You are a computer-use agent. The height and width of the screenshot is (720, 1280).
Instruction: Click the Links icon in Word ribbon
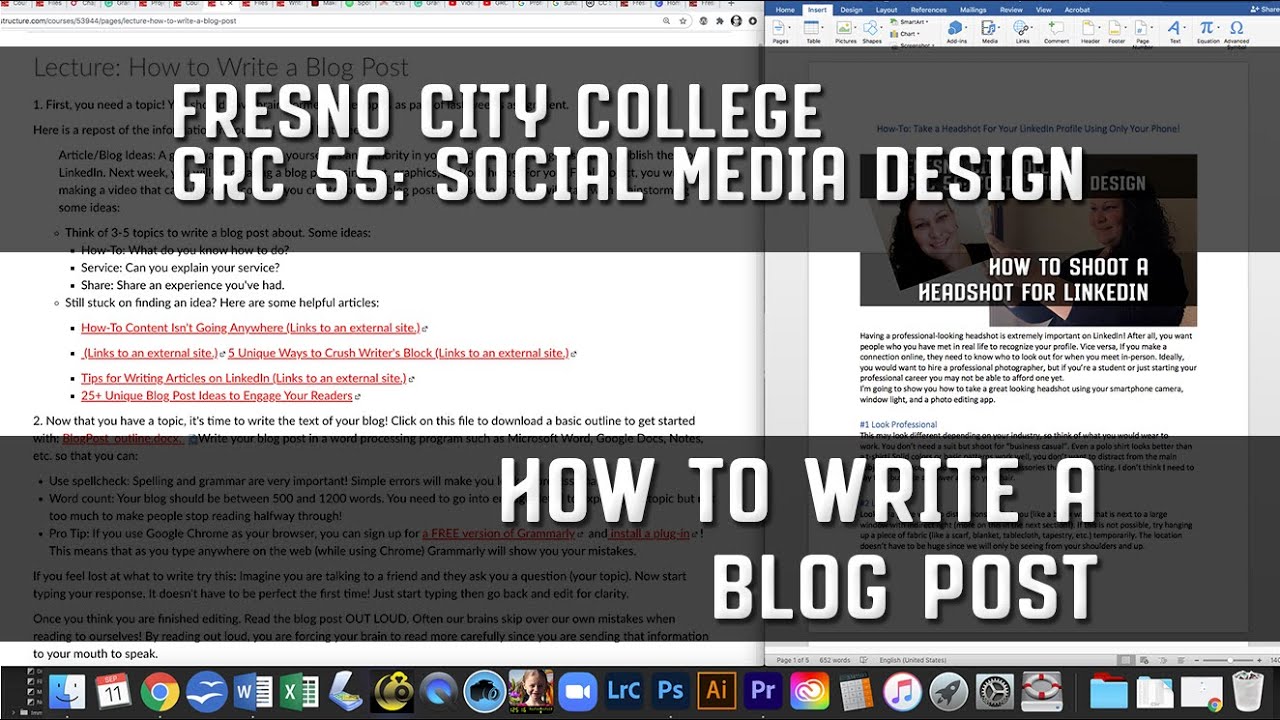tap(1022, 31)
